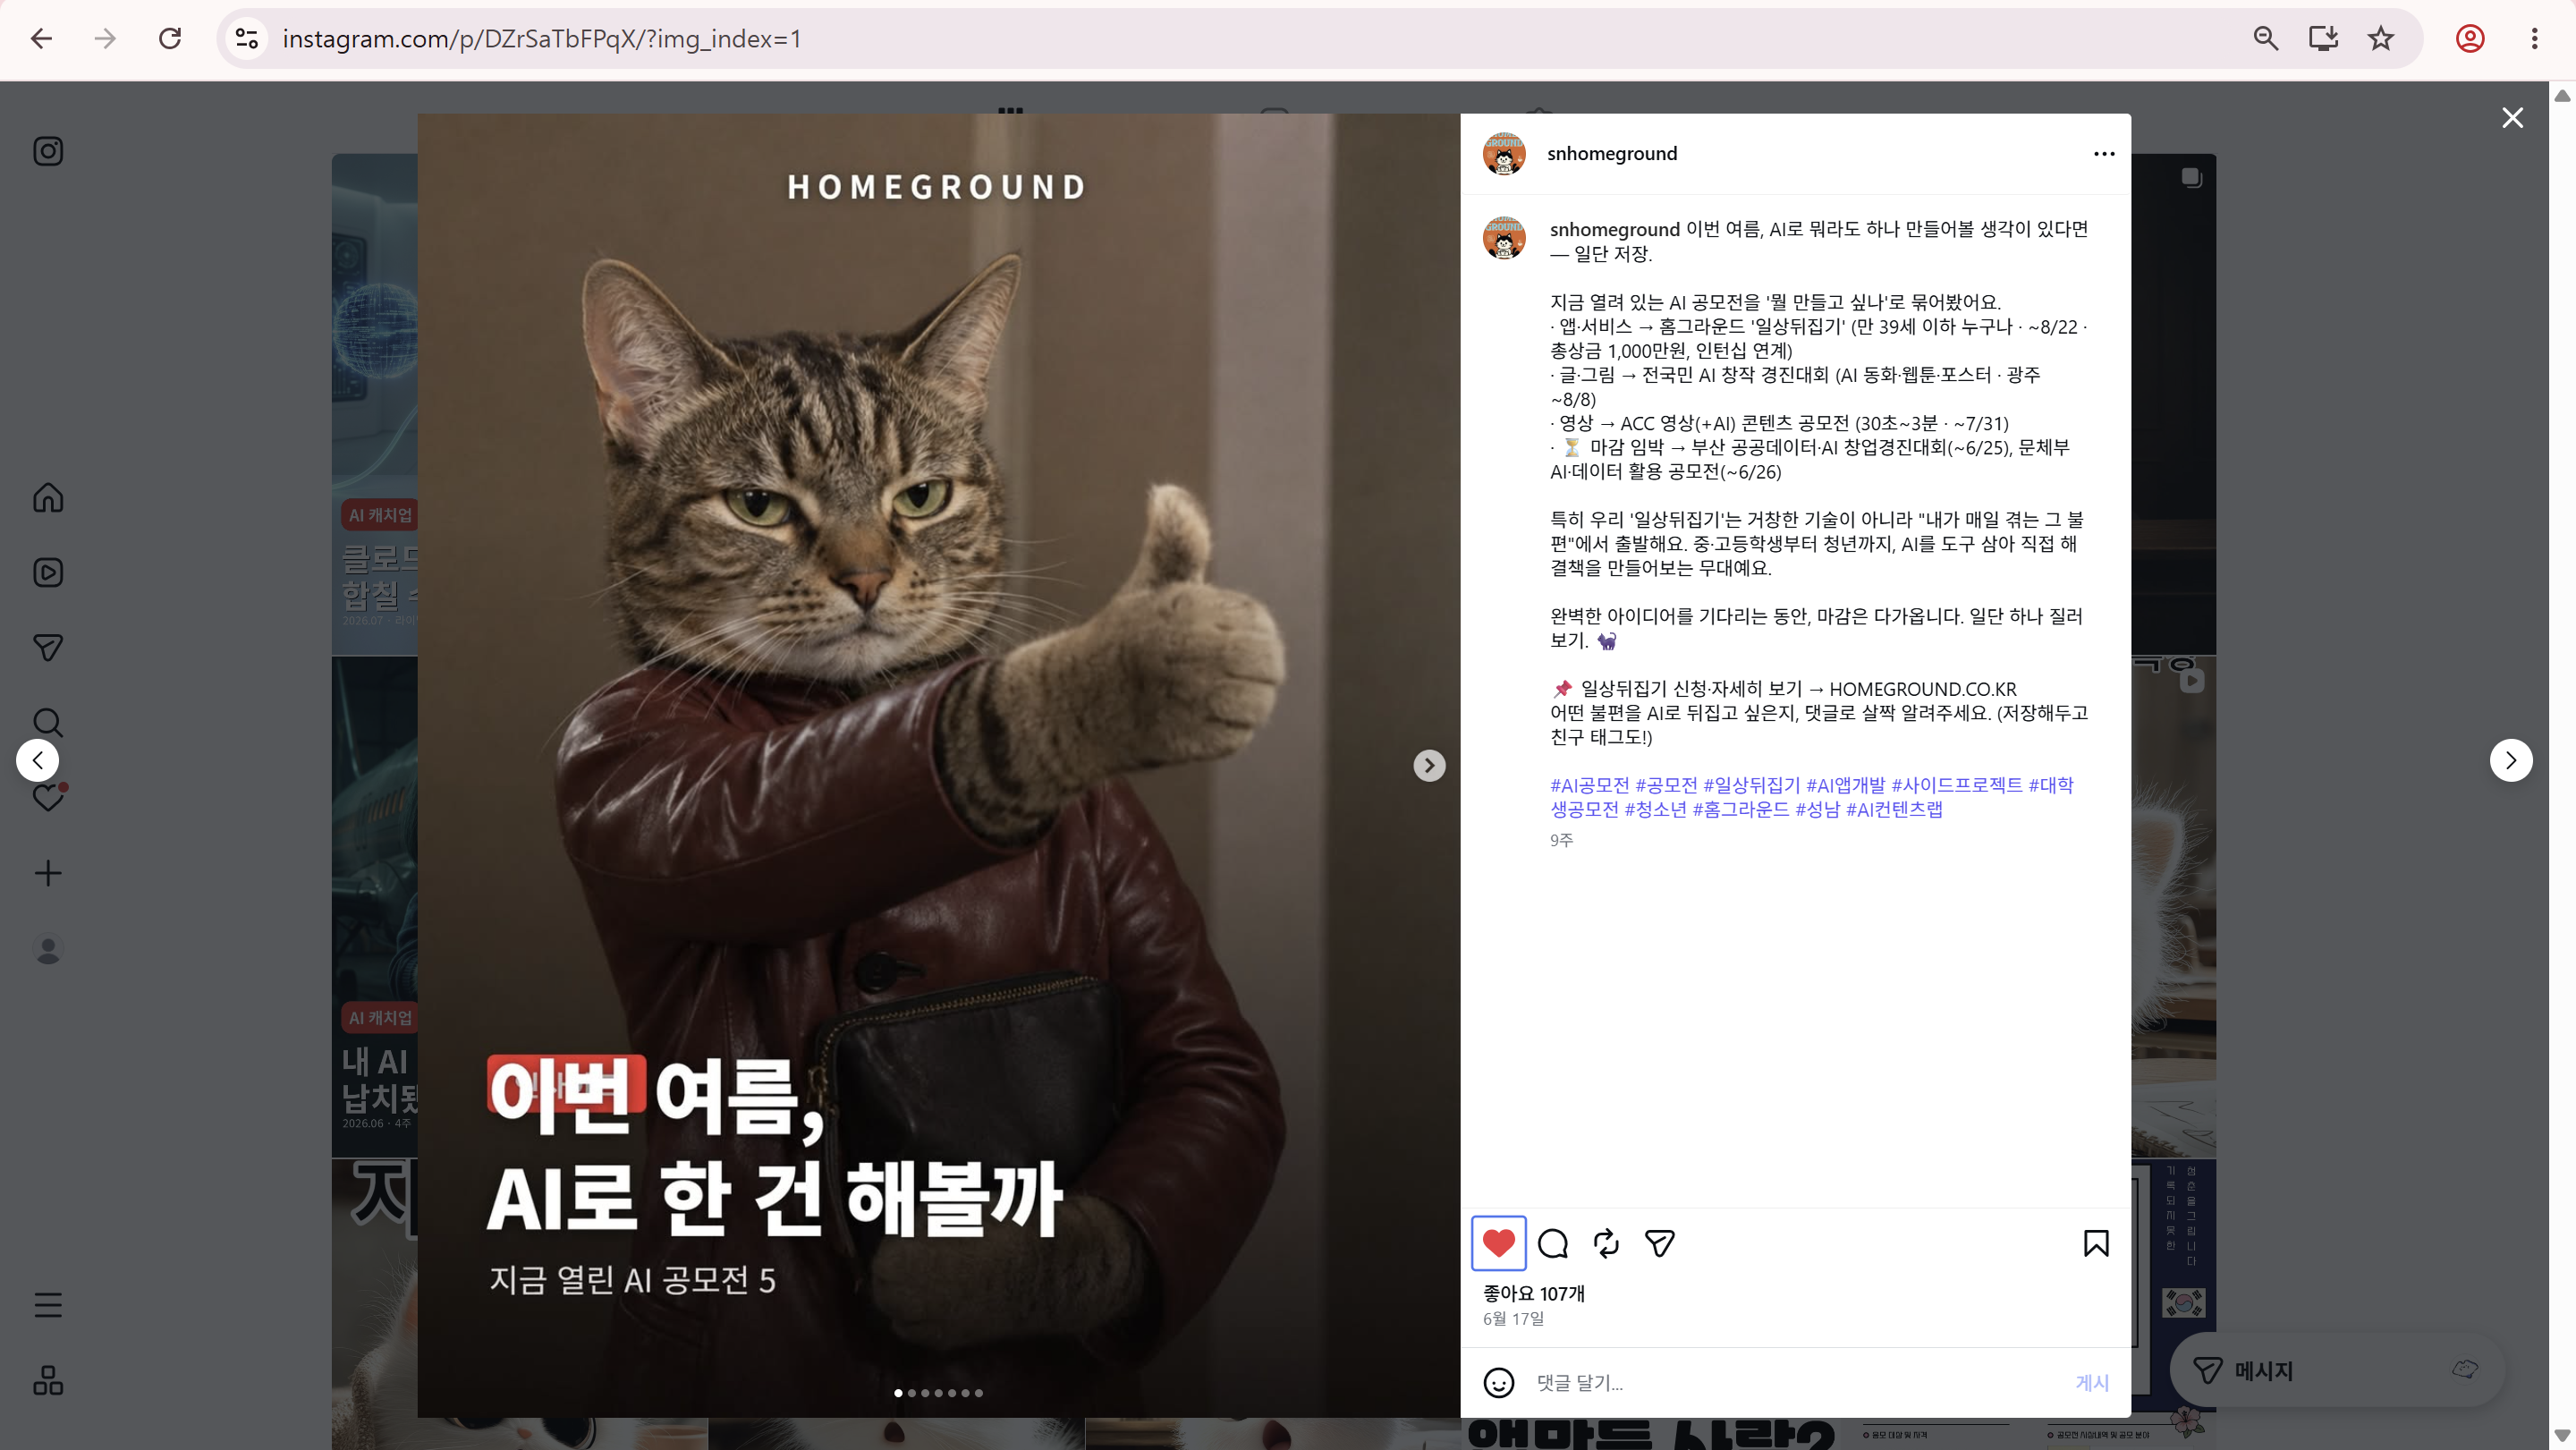
Task: Go to next post arrow at right edge
Action: coord(2511,760)
